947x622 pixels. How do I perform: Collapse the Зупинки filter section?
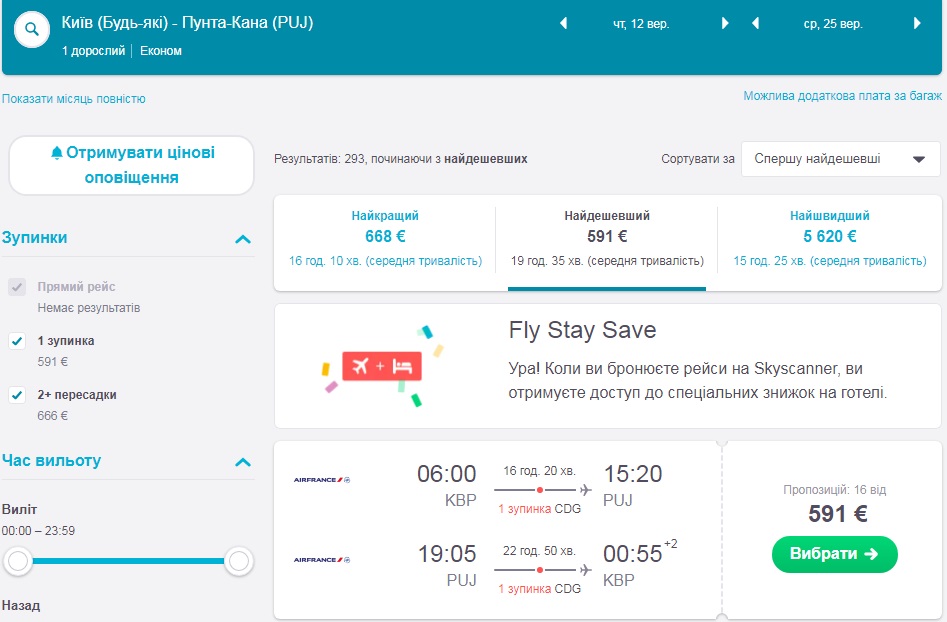tap(242, 239)
